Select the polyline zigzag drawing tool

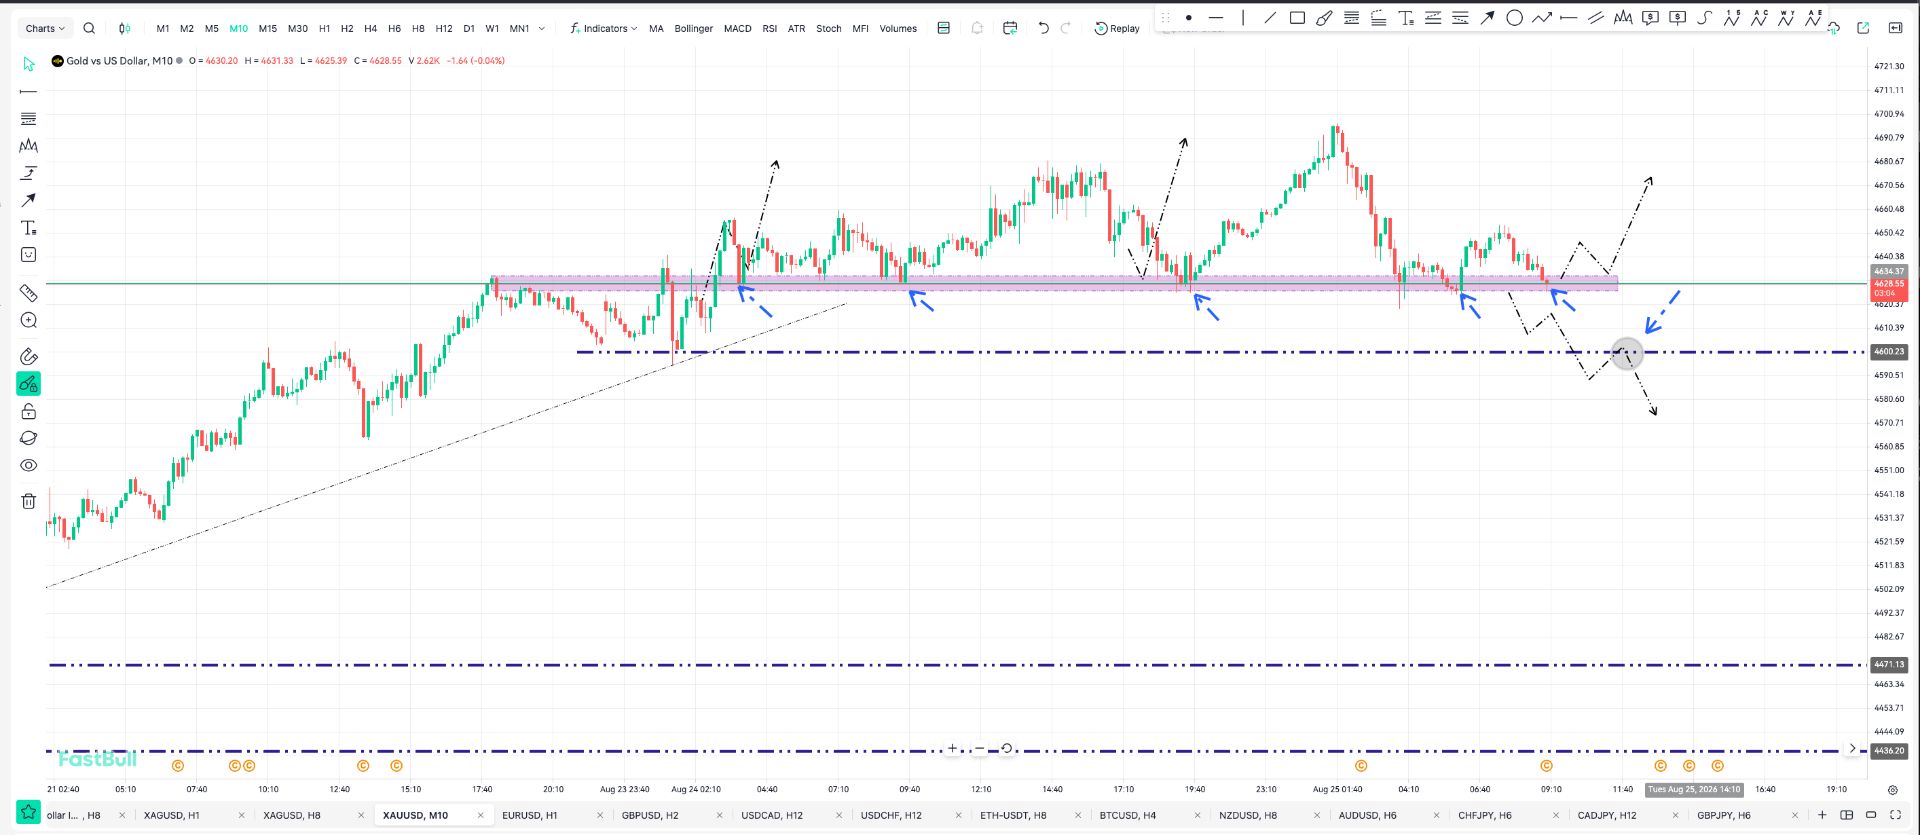[x=1541, y=17]
